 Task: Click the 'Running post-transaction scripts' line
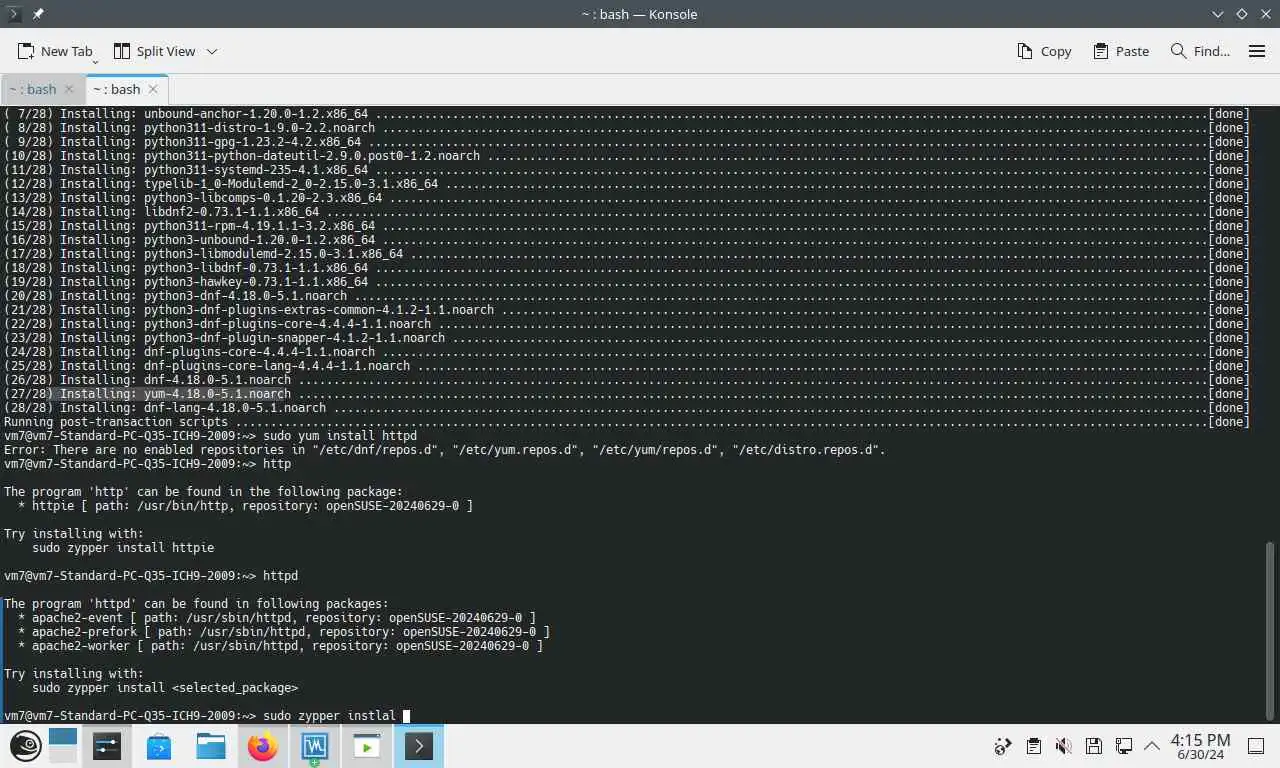coord(627,422)
